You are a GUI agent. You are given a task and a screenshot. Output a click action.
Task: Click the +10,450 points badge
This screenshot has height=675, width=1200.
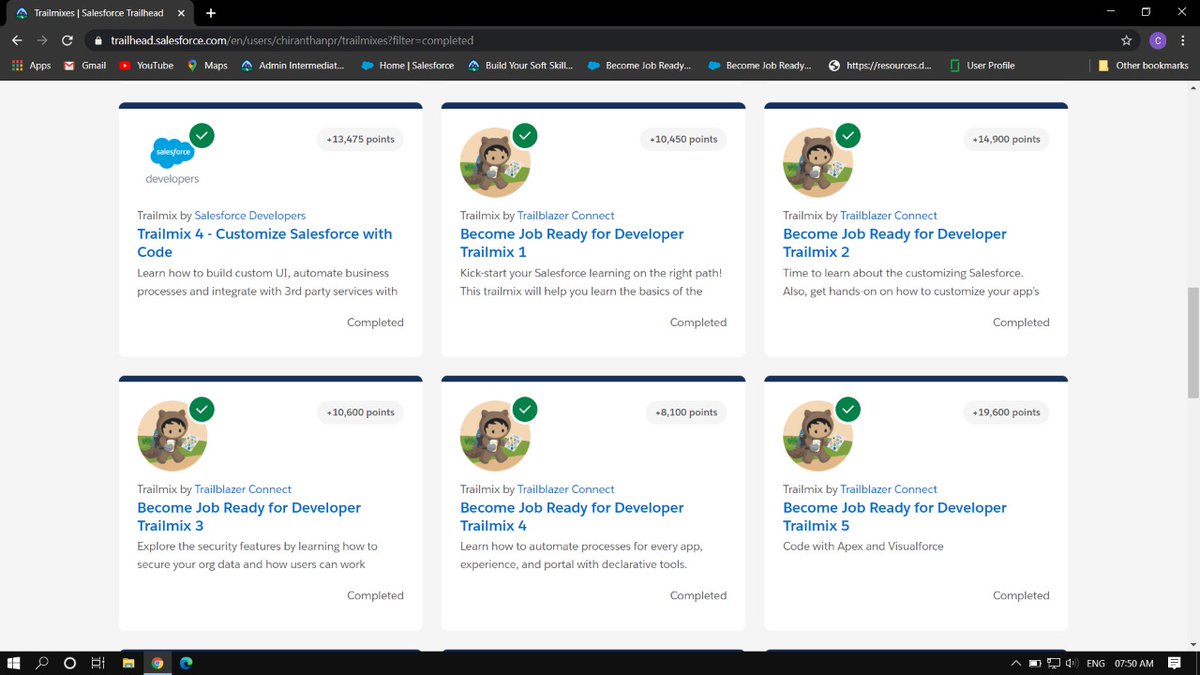683,139
